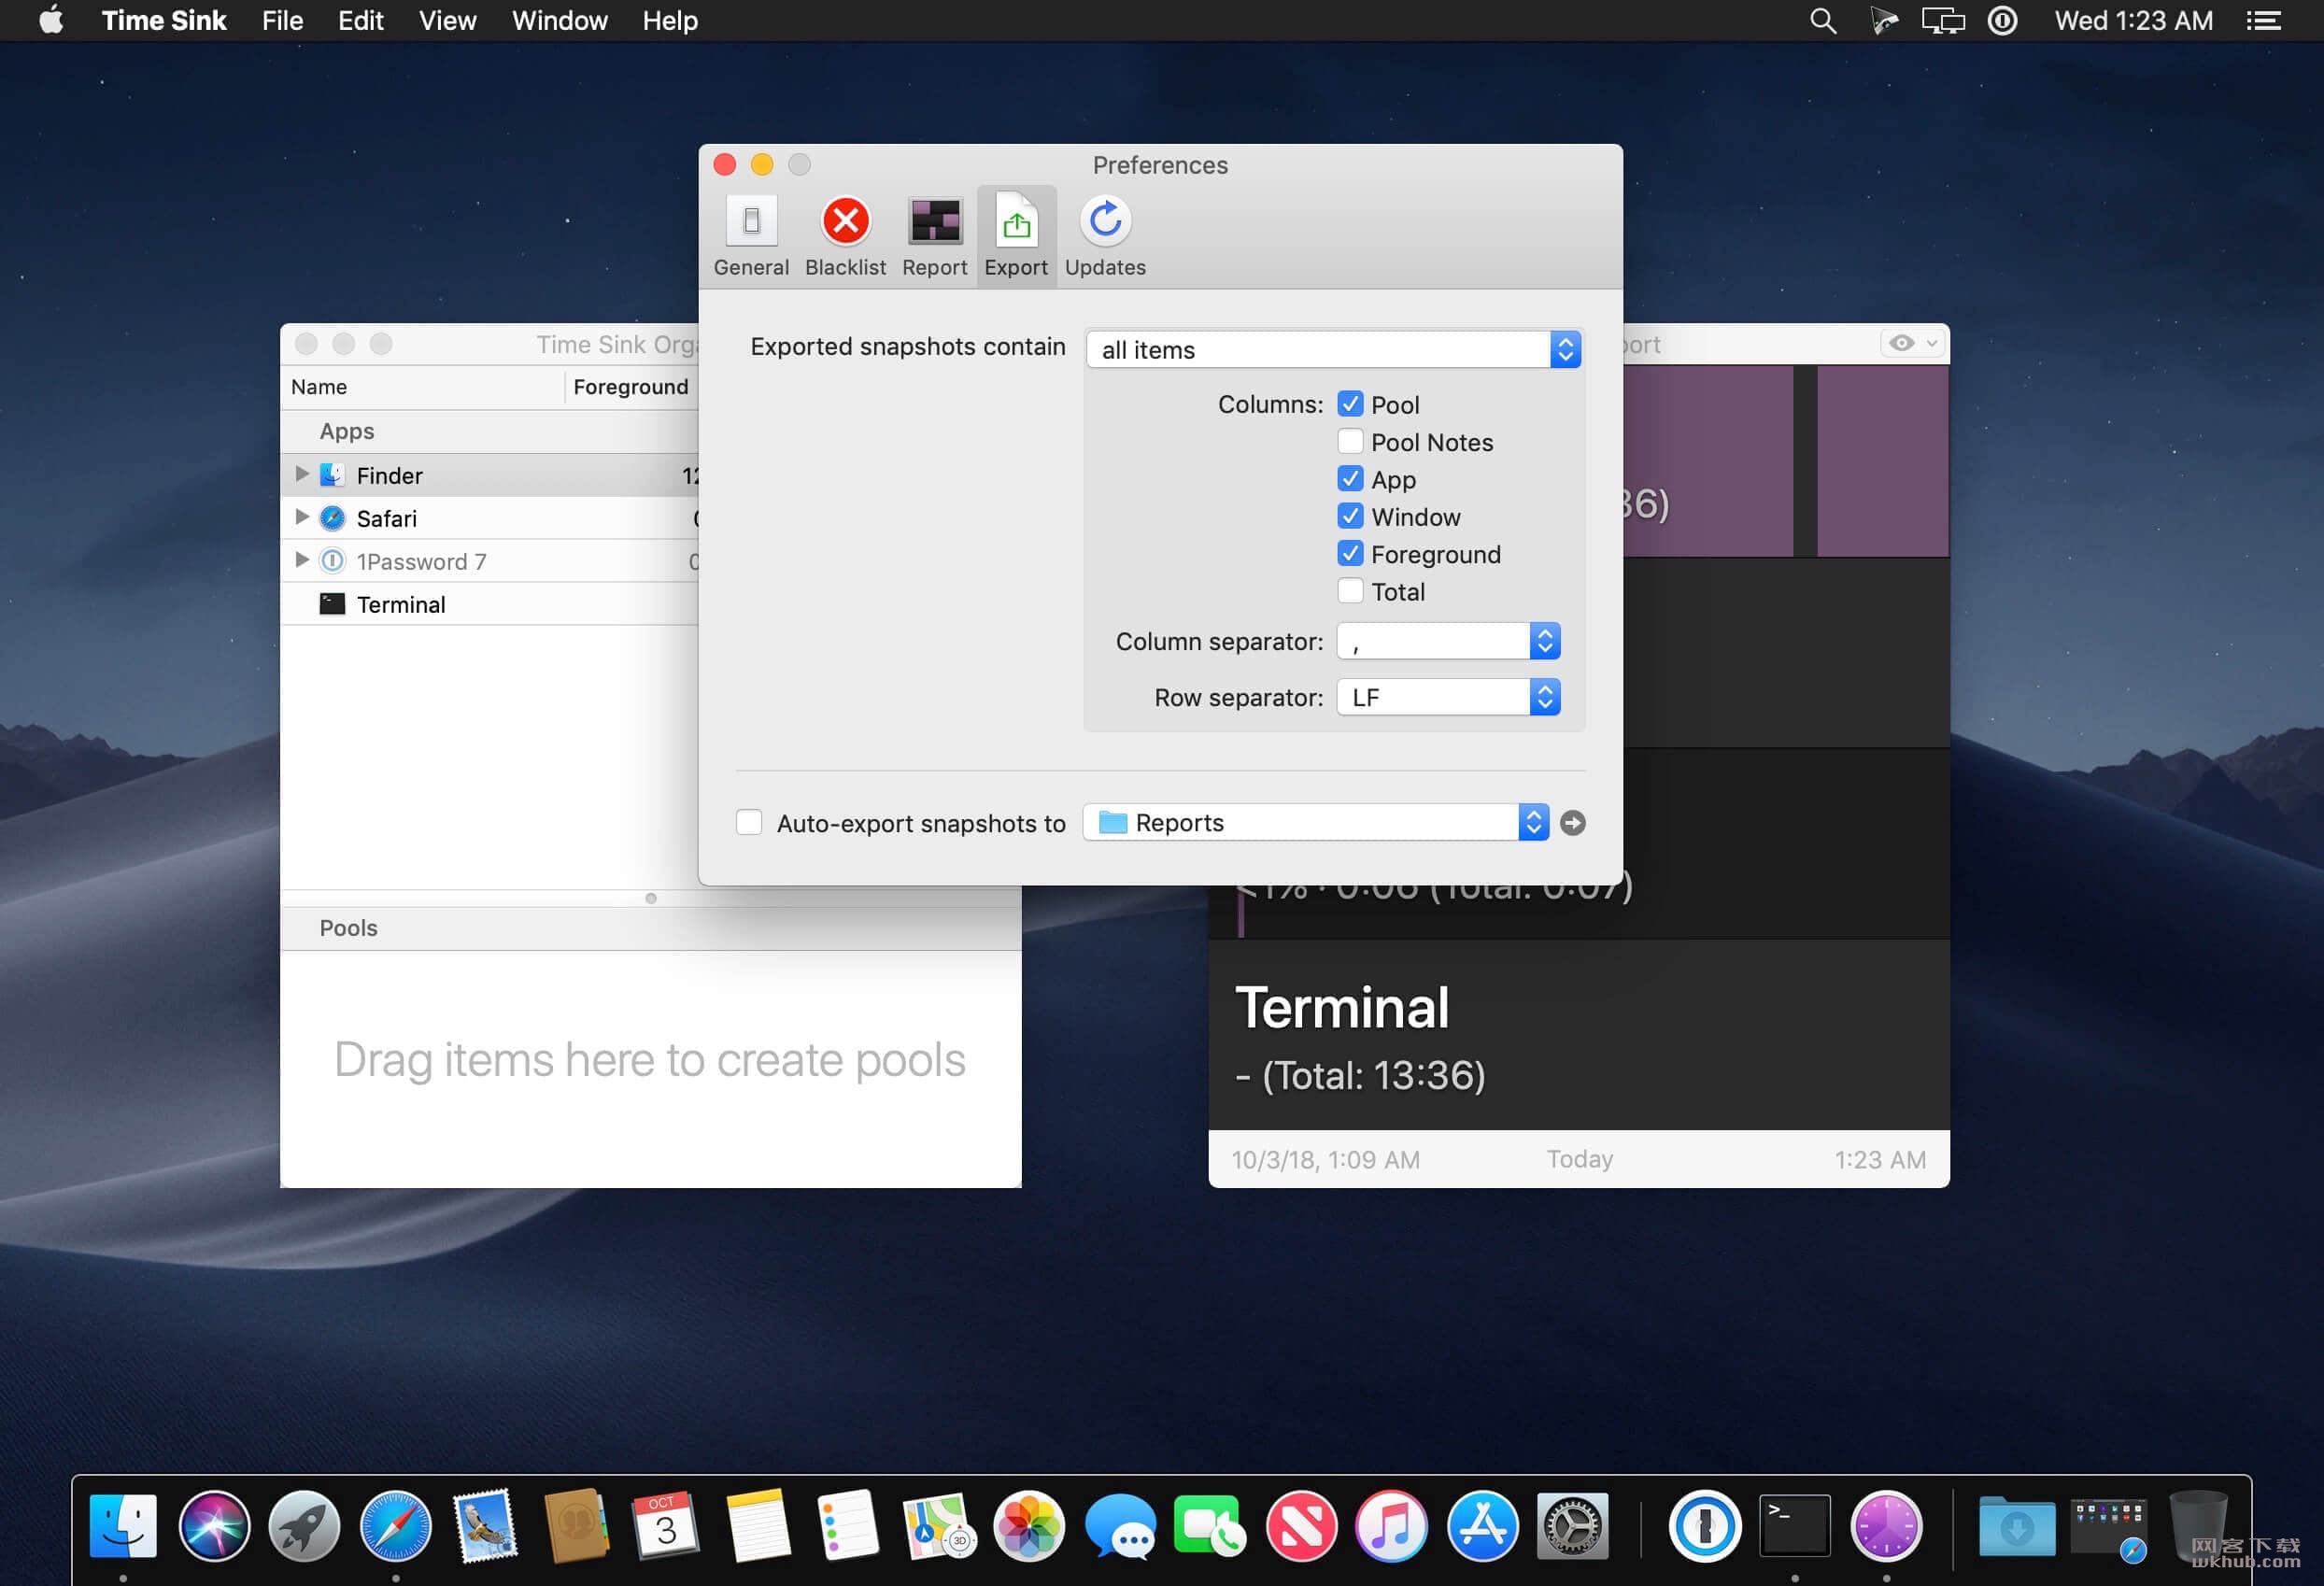Screen dimensions: 2324x1586
Task: Switch to the Report preferences tab
Action: coord(934,237)
